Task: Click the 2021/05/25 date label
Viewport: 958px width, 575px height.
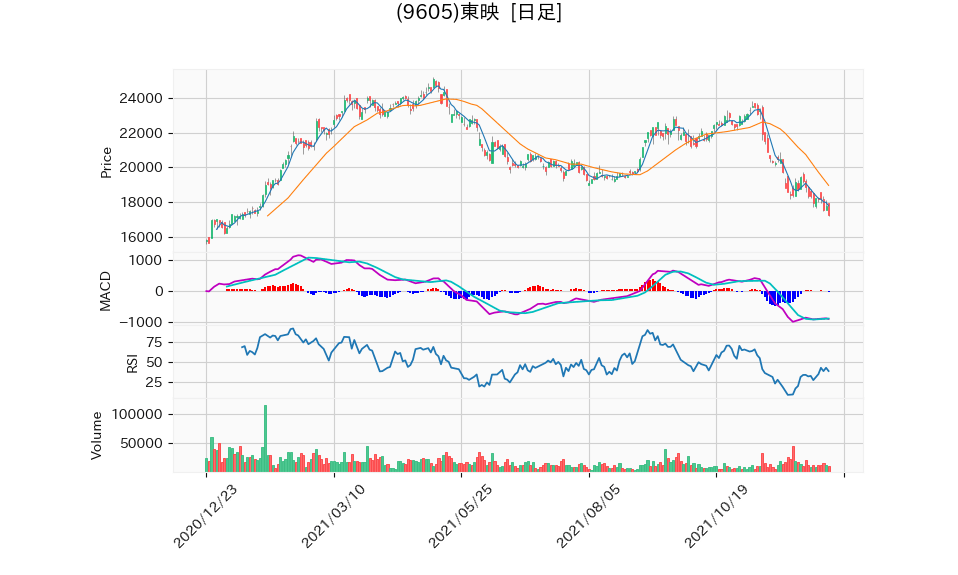Action: [463, 515]
